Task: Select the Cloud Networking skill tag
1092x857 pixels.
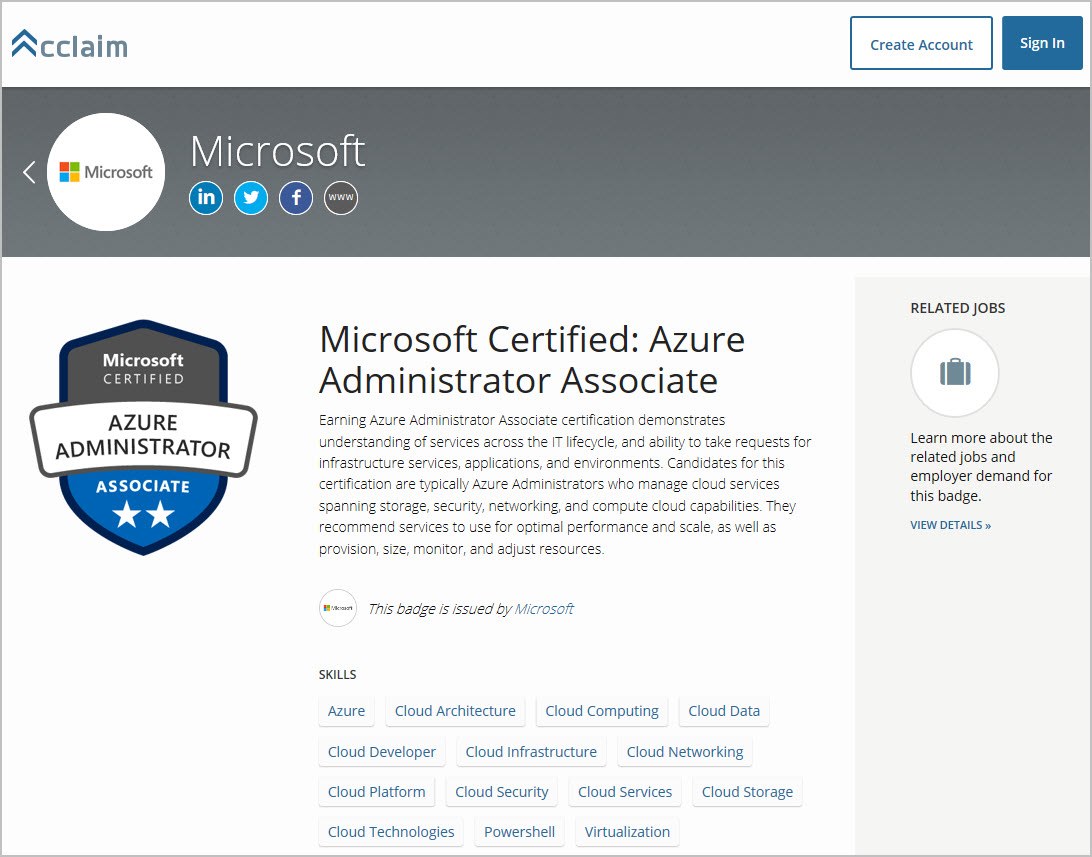Action: click(685, 752)
